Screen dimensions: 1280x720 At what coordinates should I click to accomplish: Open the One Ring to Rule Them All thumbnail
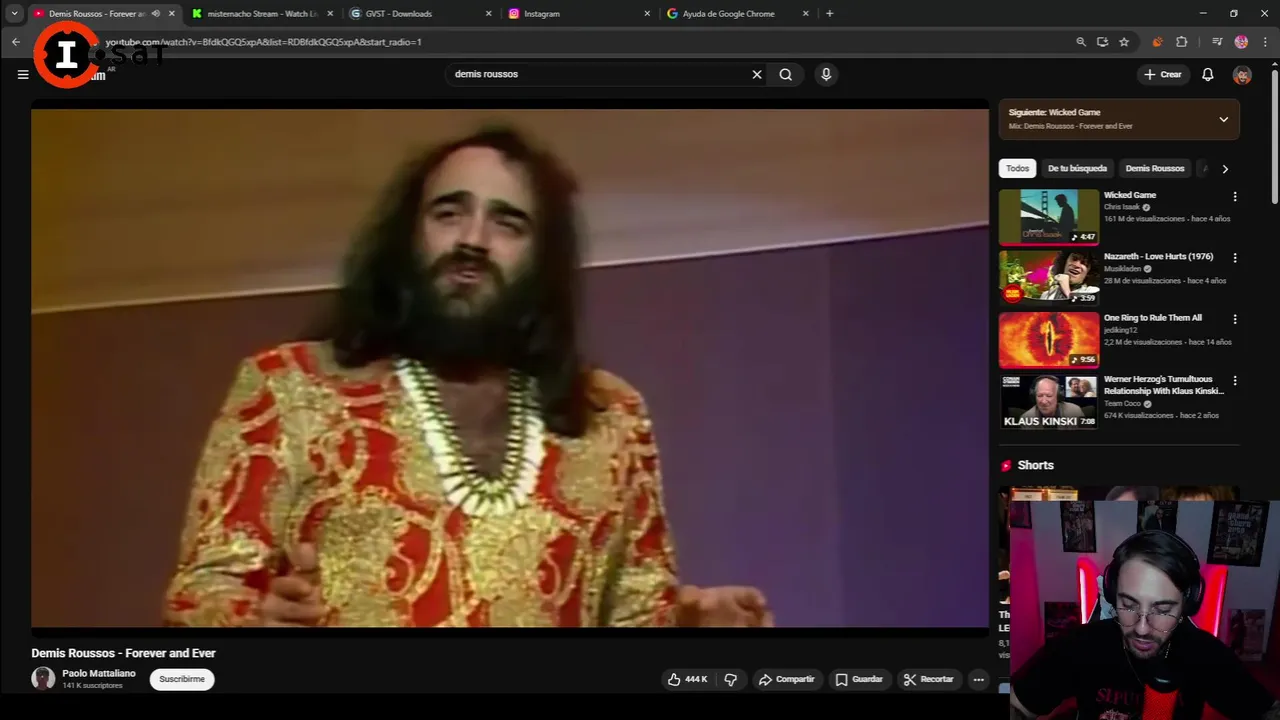pos(1049,340)
